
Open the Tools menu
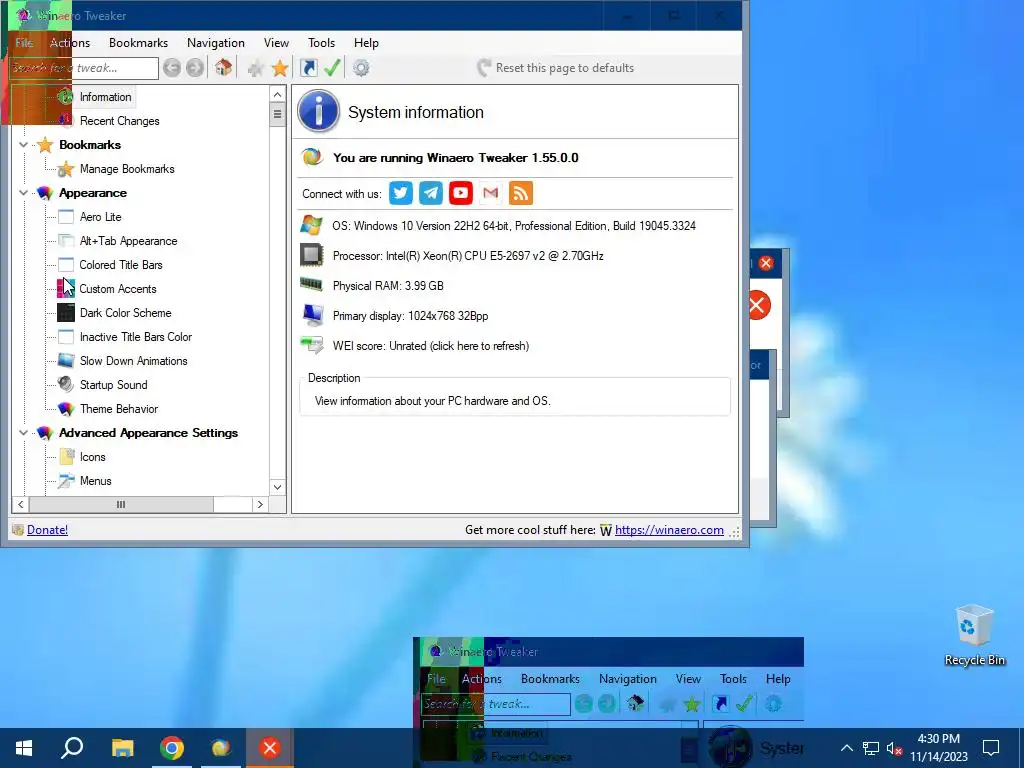click(321, 43)
